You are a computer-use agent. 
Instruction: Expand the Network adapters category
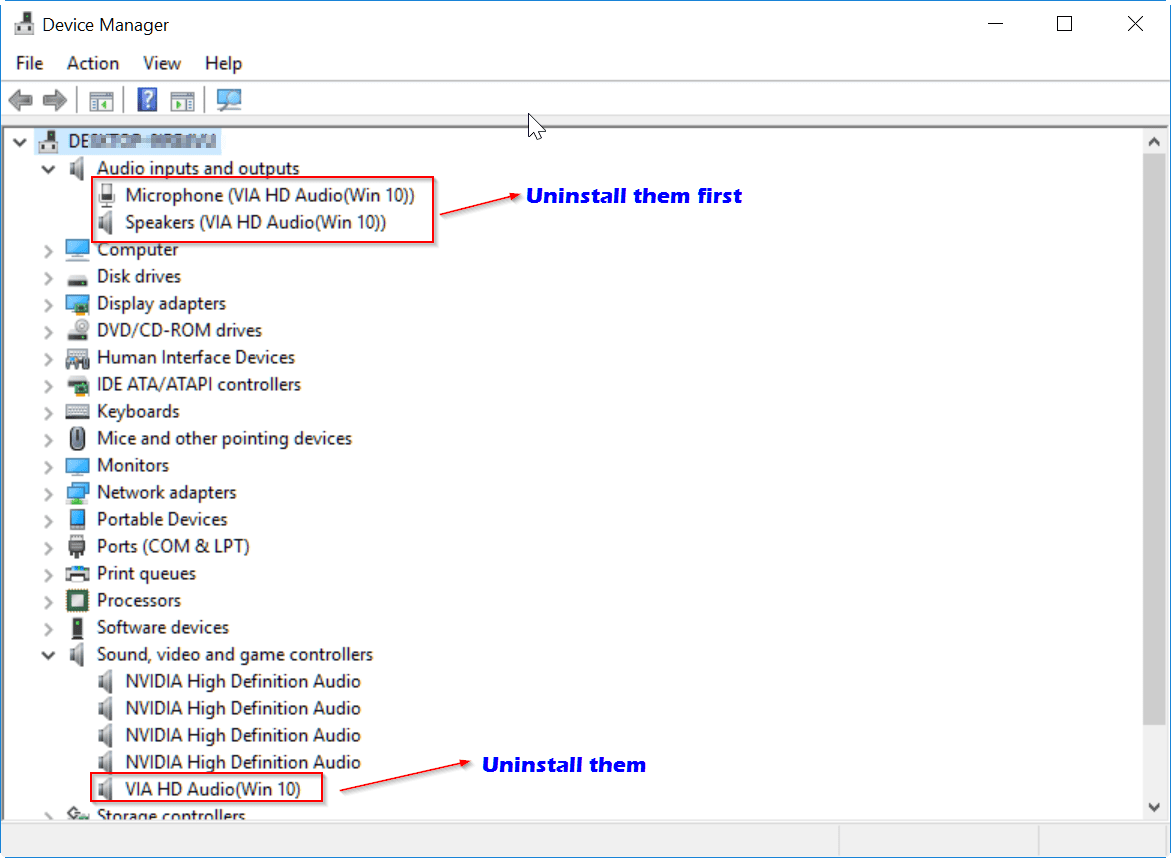pyautogui.click(x=48, y=492)
